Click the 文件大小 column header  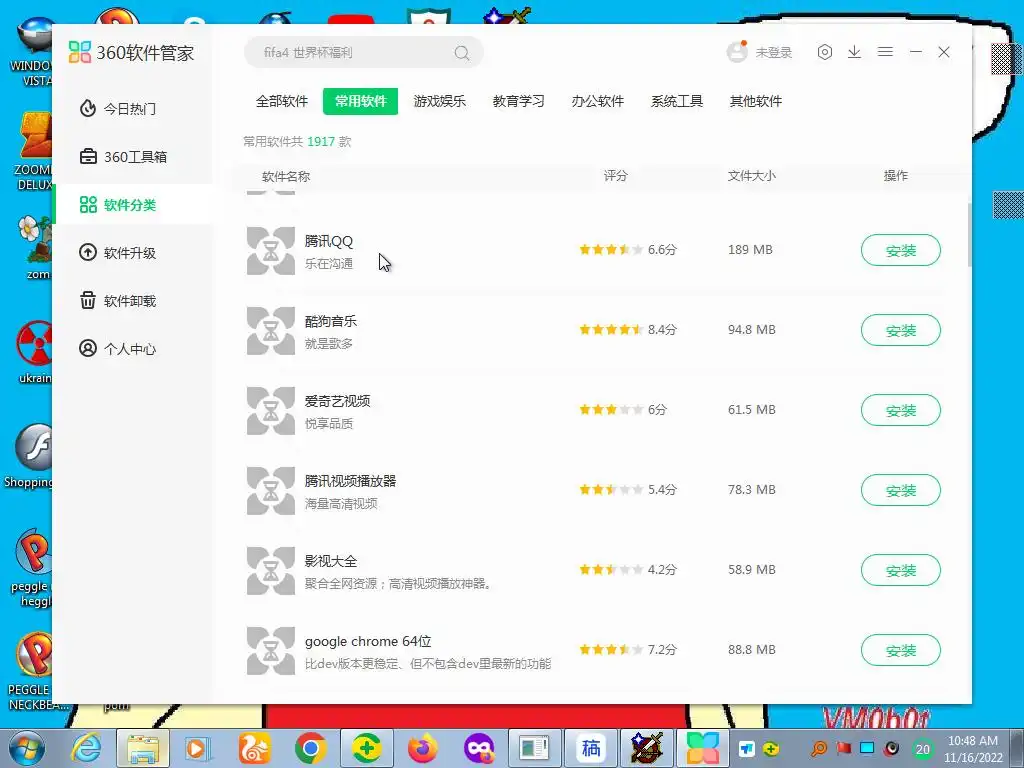coord(752,176)
